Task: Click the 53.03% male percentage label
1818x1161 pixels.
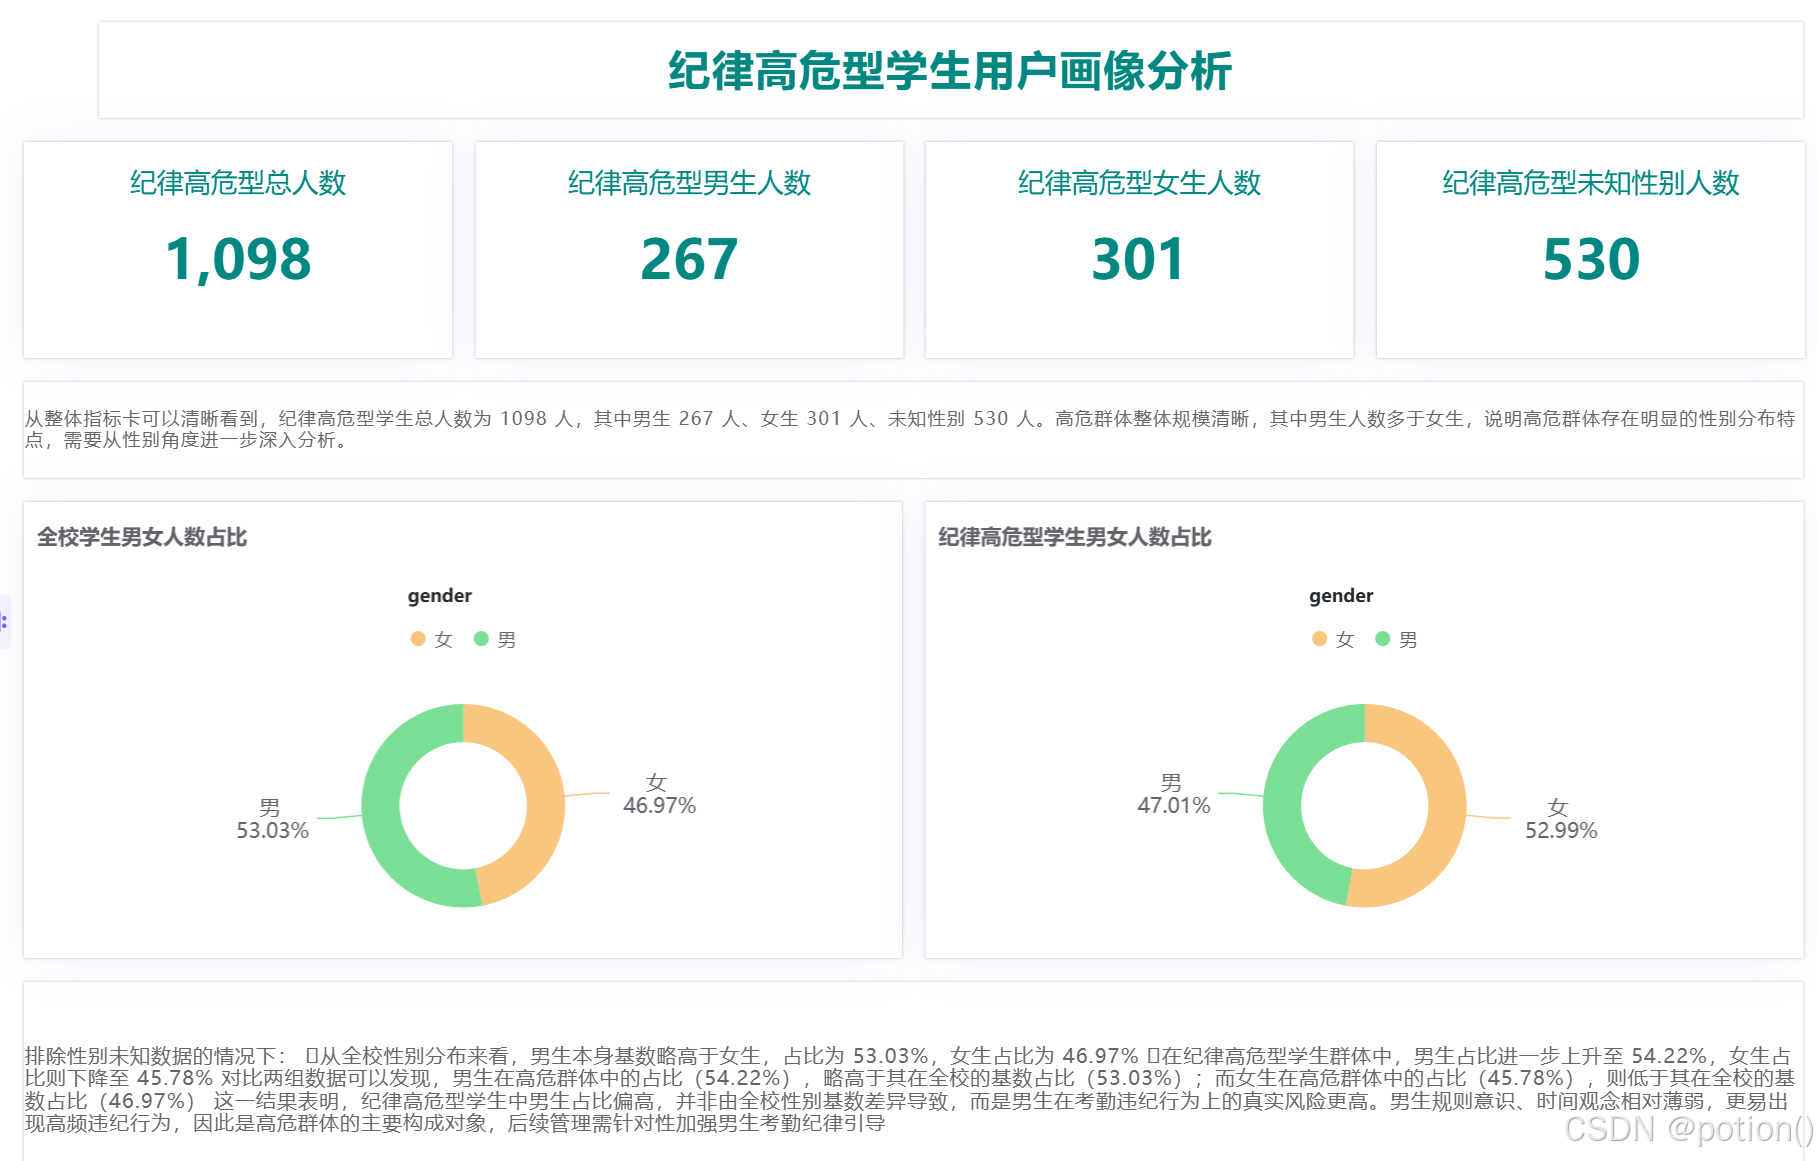Action: (272, 830)
